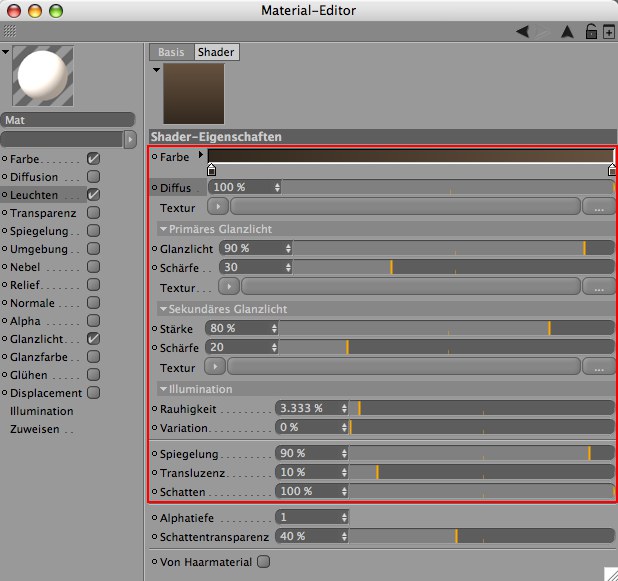Image resolution: width=618 pixels, height=581 pixels.
Task: Disable the Farbe channel checkbox
Action: (93, 159)
